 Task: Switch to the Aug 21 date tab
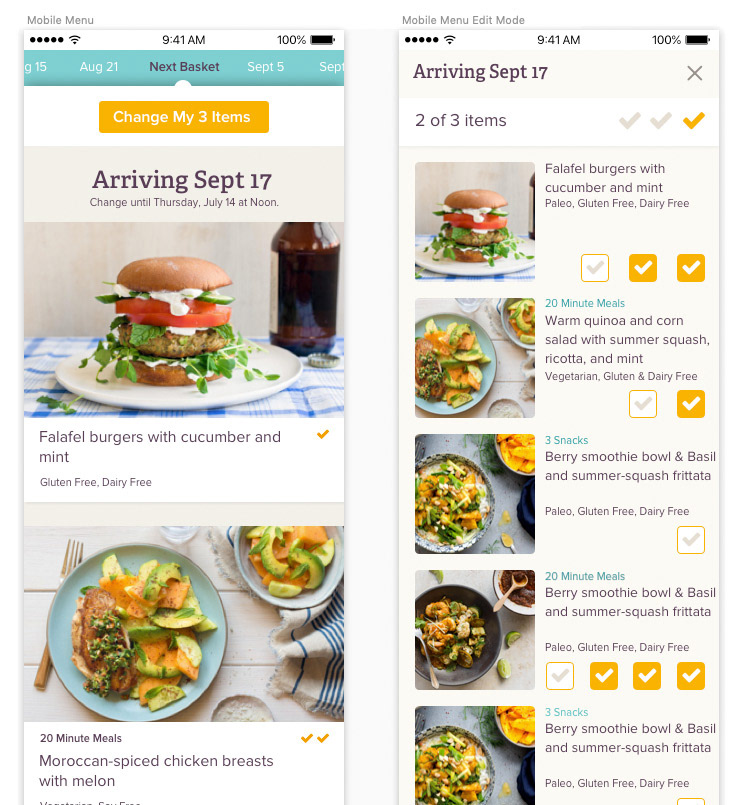tap(99, 67)
